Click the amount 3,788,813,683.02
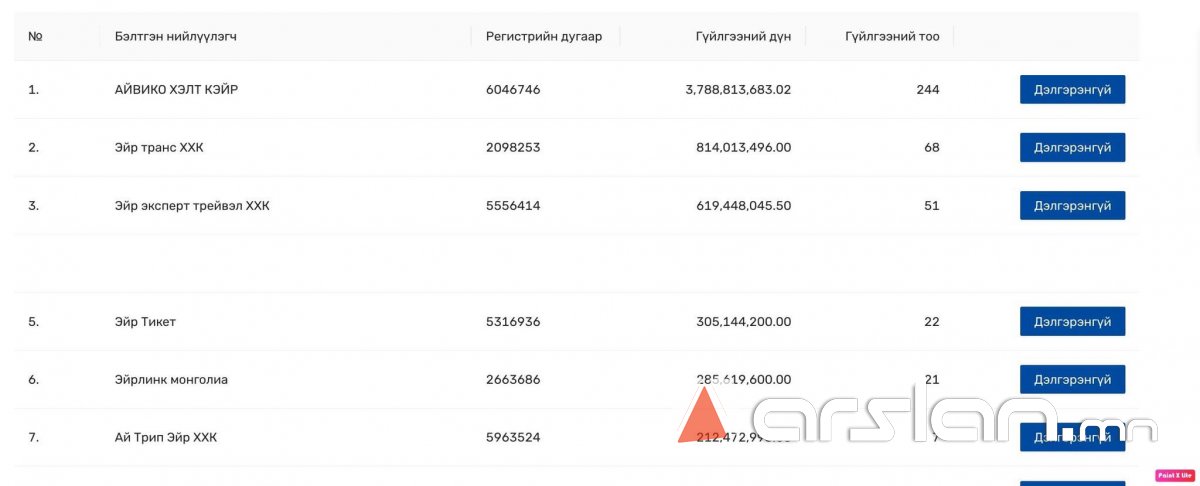Viewport: 1200px width, 486px height. point(738,89)
